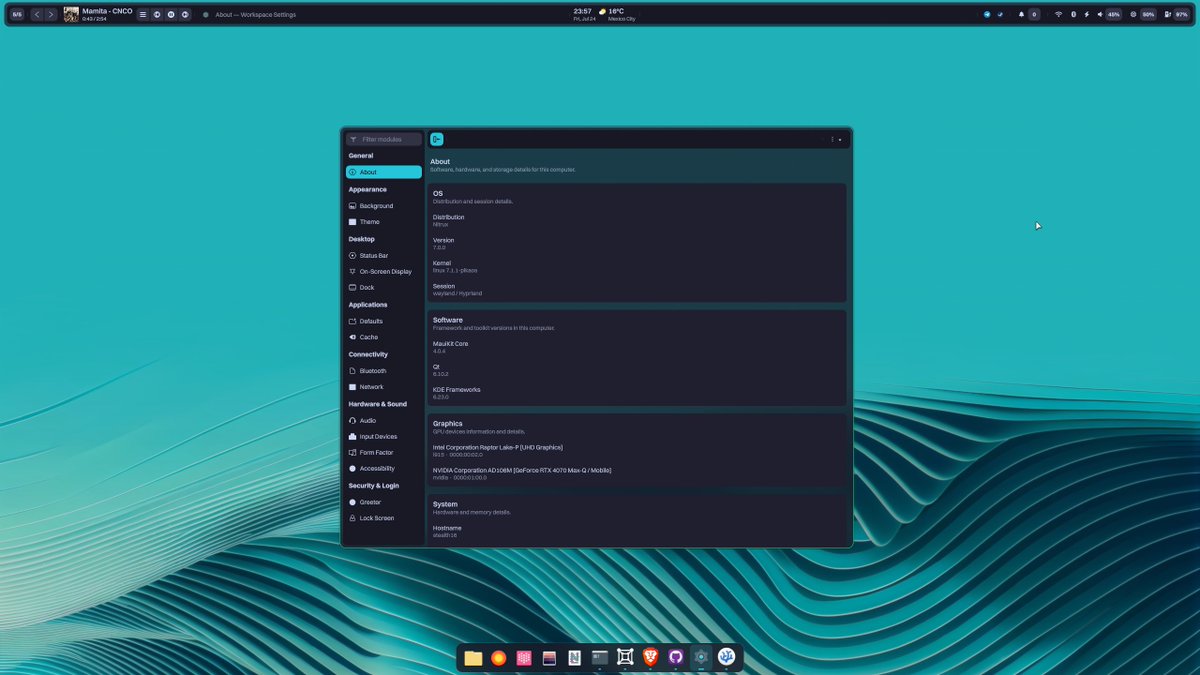Open the Network settings module

pyautogui.click(x=383, y=387)
